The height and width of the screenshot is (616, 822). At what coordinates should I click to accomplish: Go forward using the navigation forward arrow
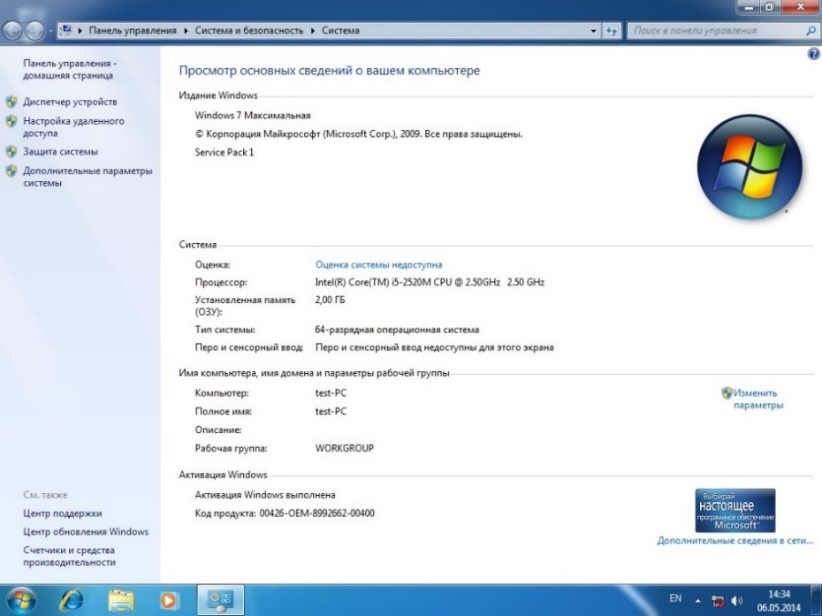(35, 30)
